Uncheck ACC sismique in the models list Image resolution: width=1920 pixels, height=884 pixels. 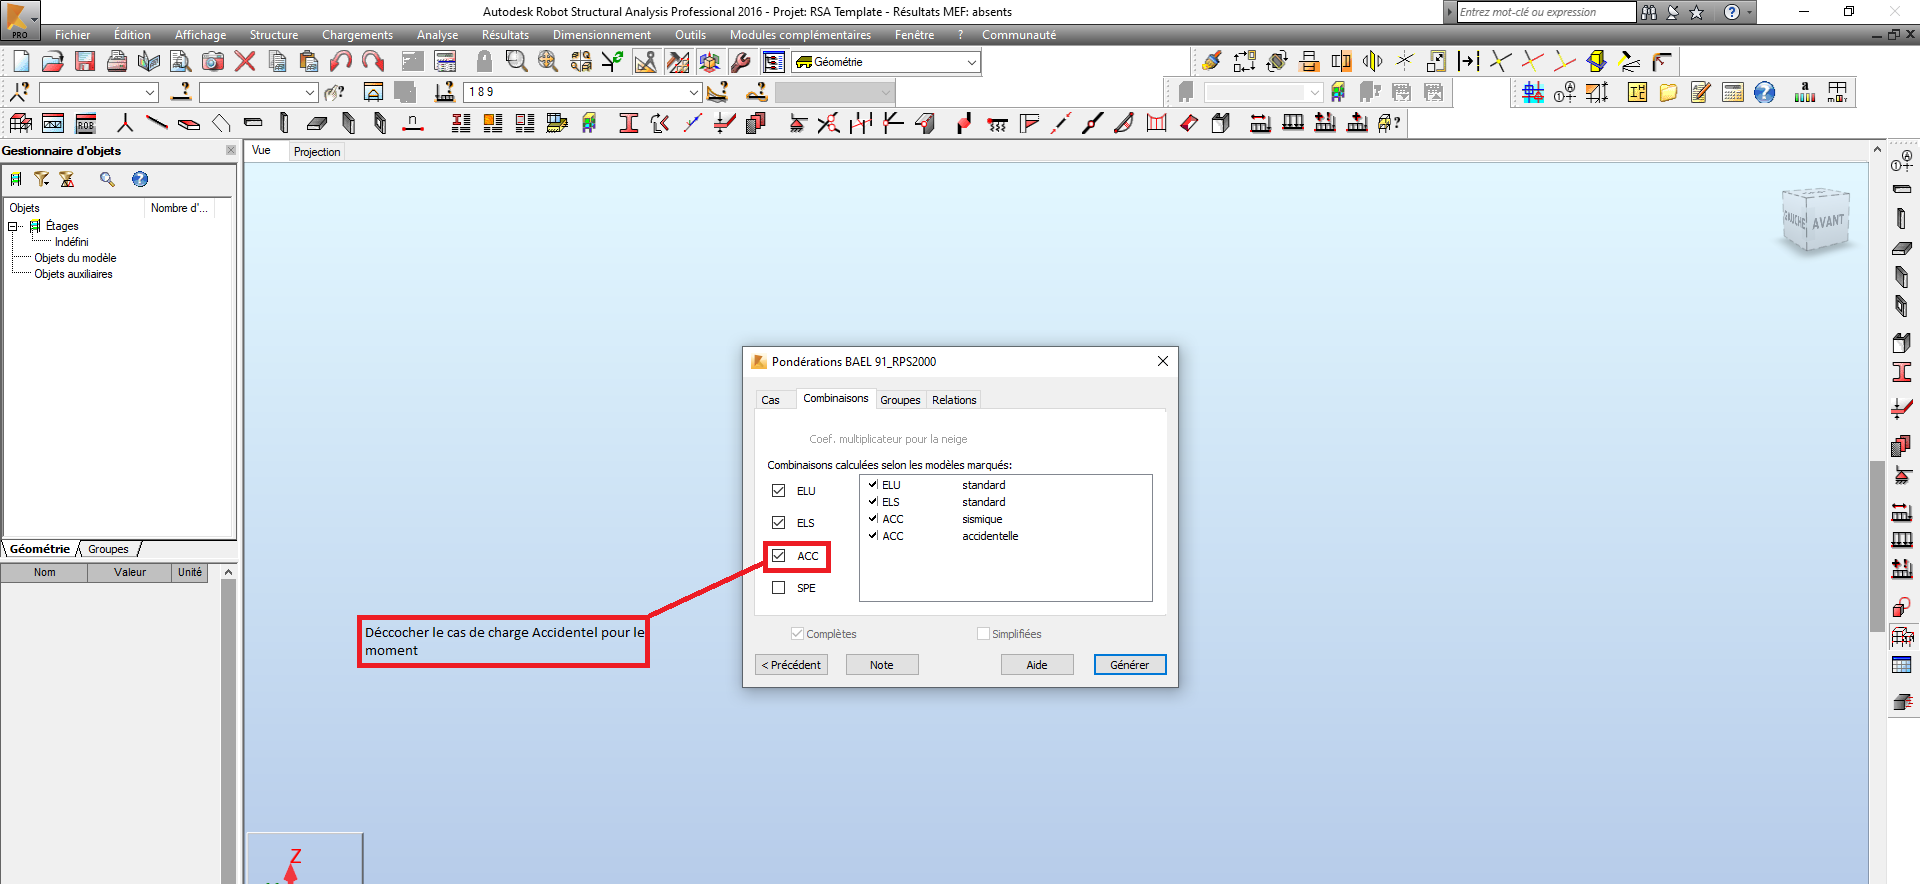pos(873,519)
